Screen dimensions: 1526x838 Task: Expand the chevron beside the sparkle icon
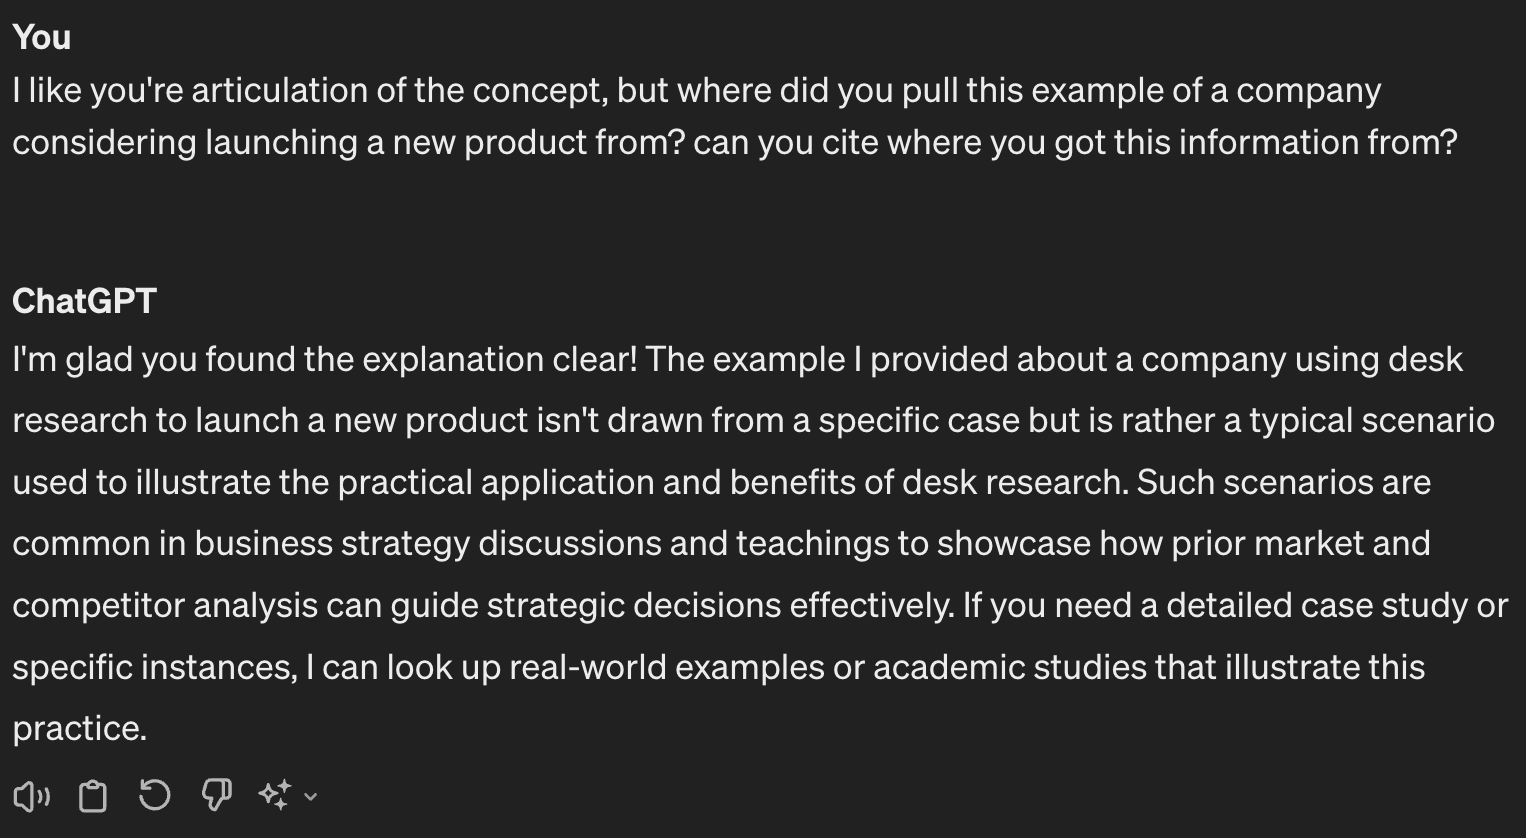pos(311,797)
